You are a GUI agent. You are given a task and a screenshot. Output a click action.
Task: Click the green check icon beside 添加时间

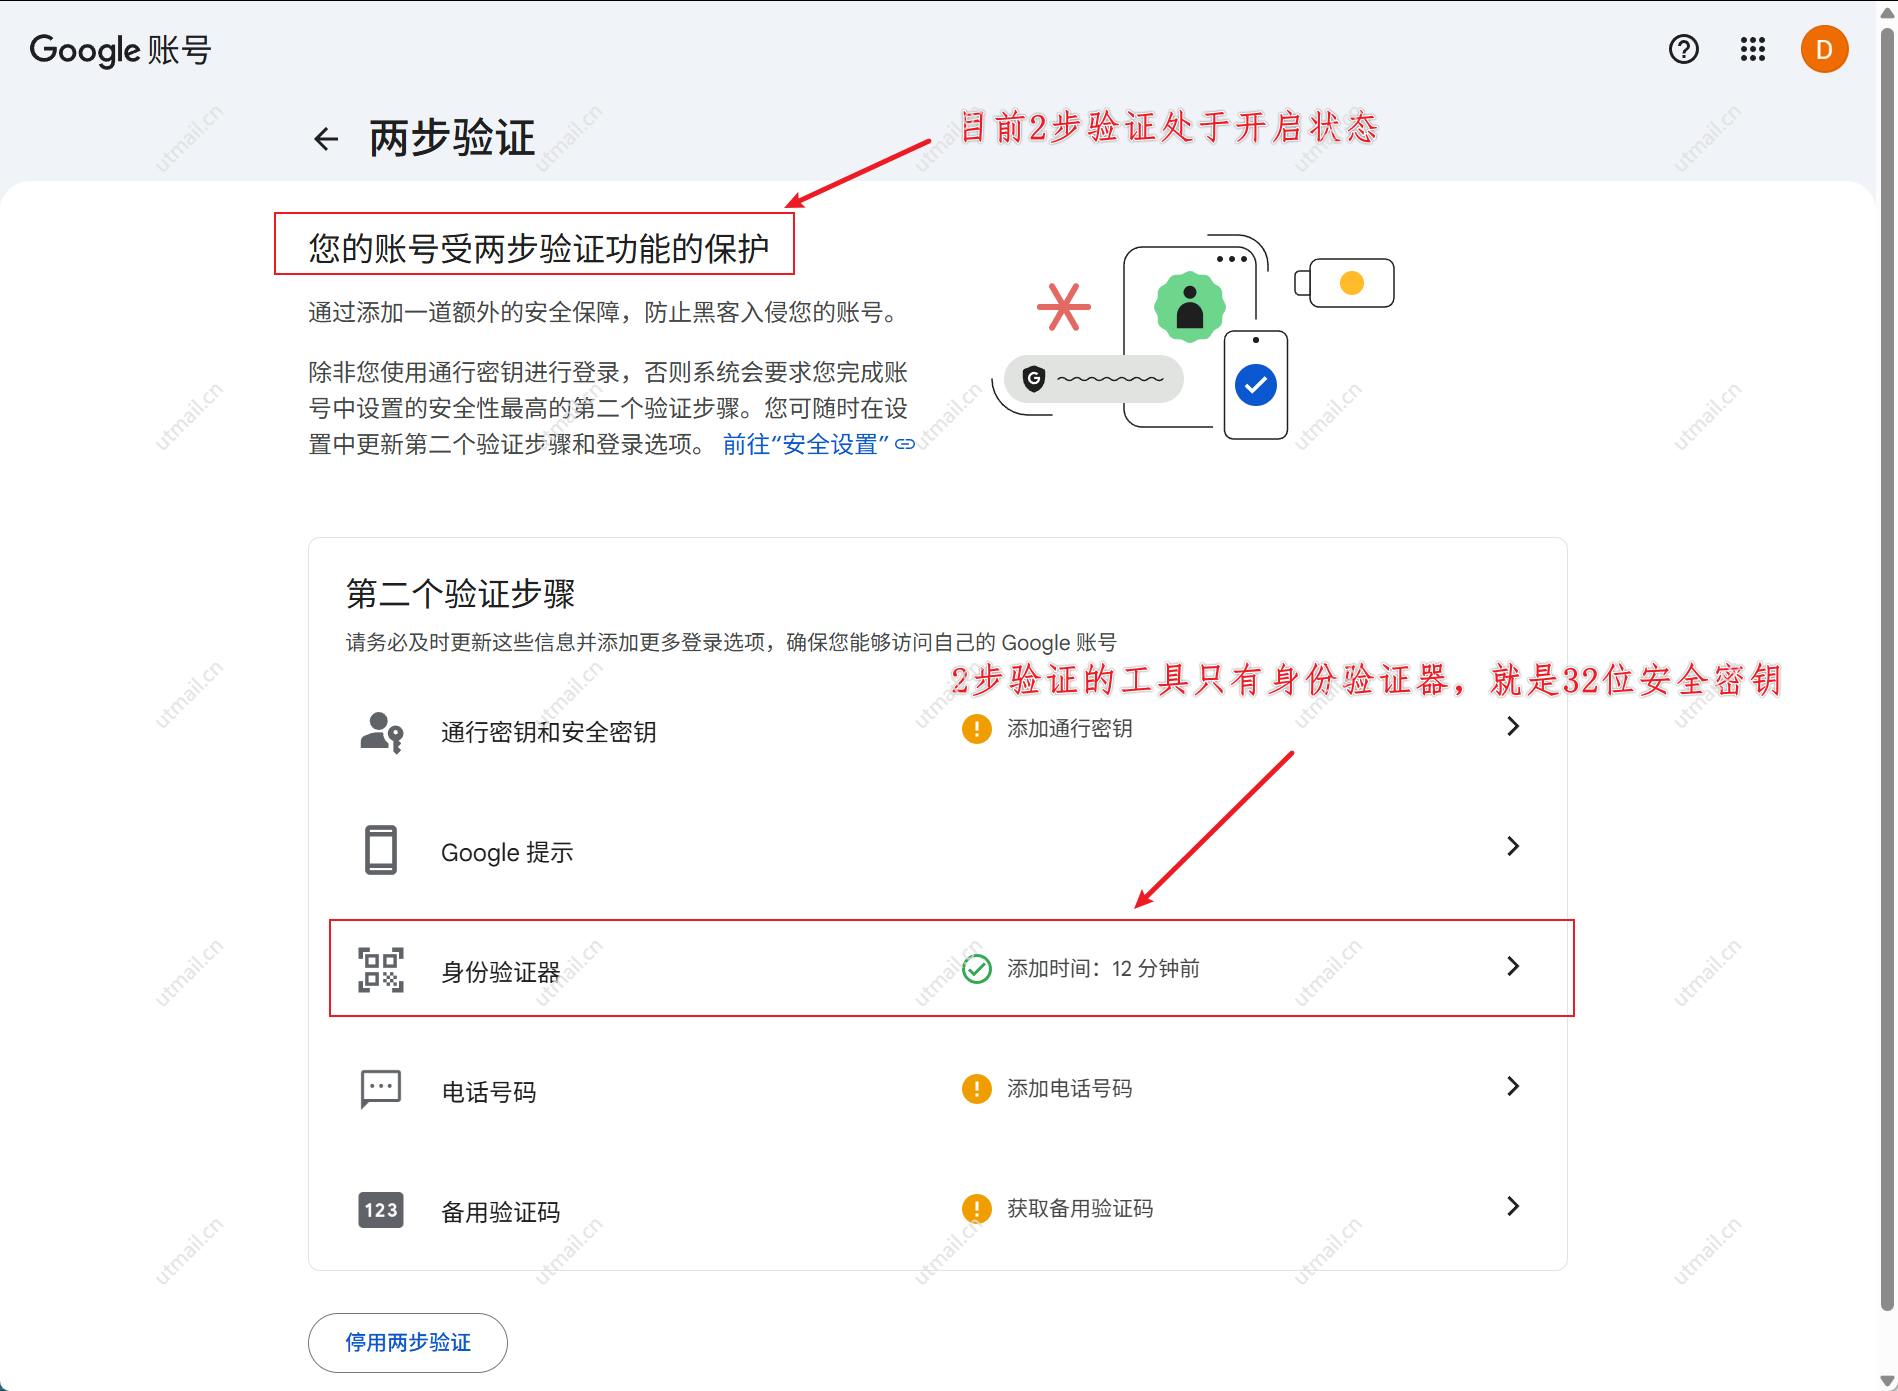(976, 969)
